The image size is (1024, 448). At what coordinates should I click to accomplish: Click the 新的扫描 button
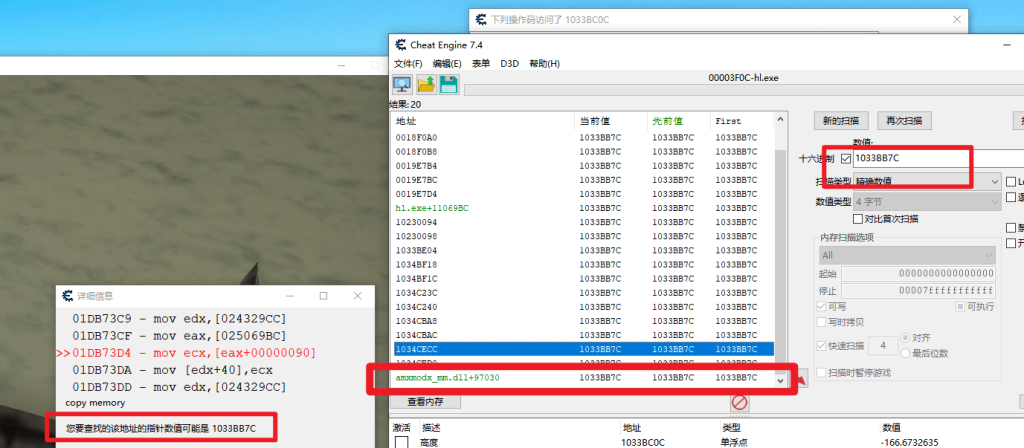pyautogui.click(x=841, y=121)
